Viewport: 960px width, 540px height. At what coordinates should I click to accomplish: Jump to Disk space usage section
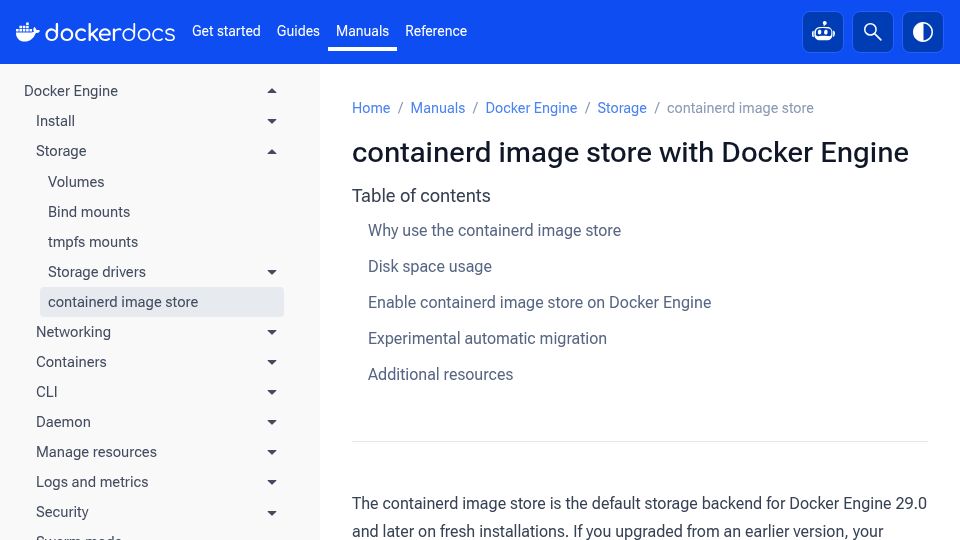point(430,266)
